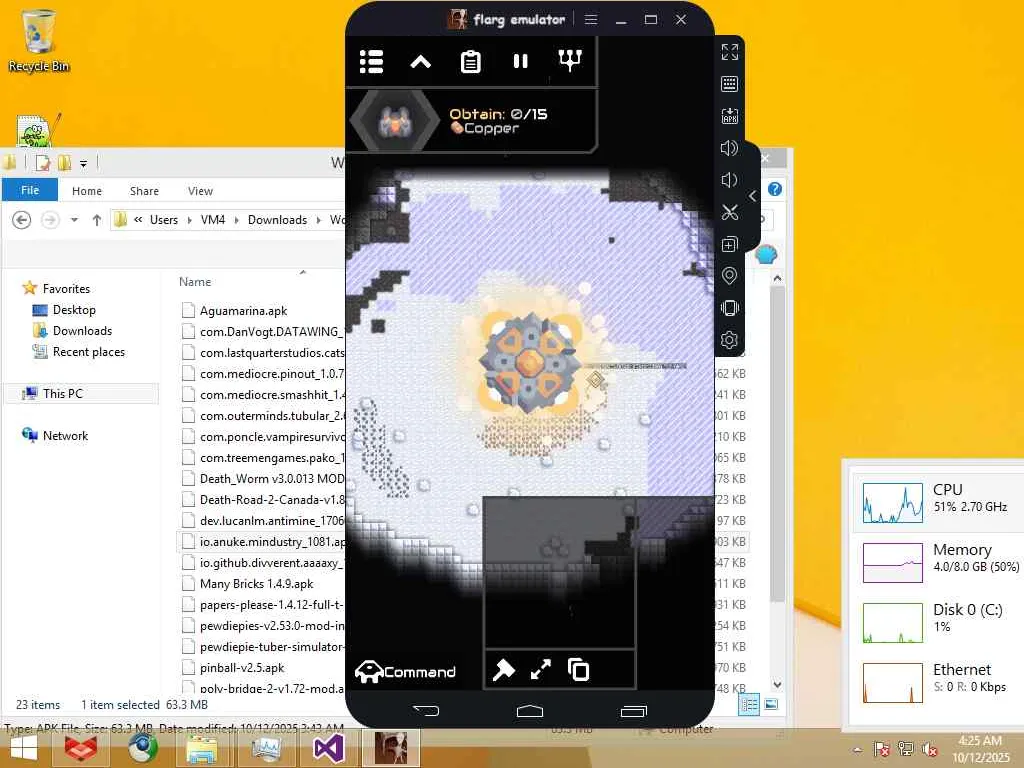Click the install APK icon in sidebar
1024x768 pixels.
(x=729, y=116)
